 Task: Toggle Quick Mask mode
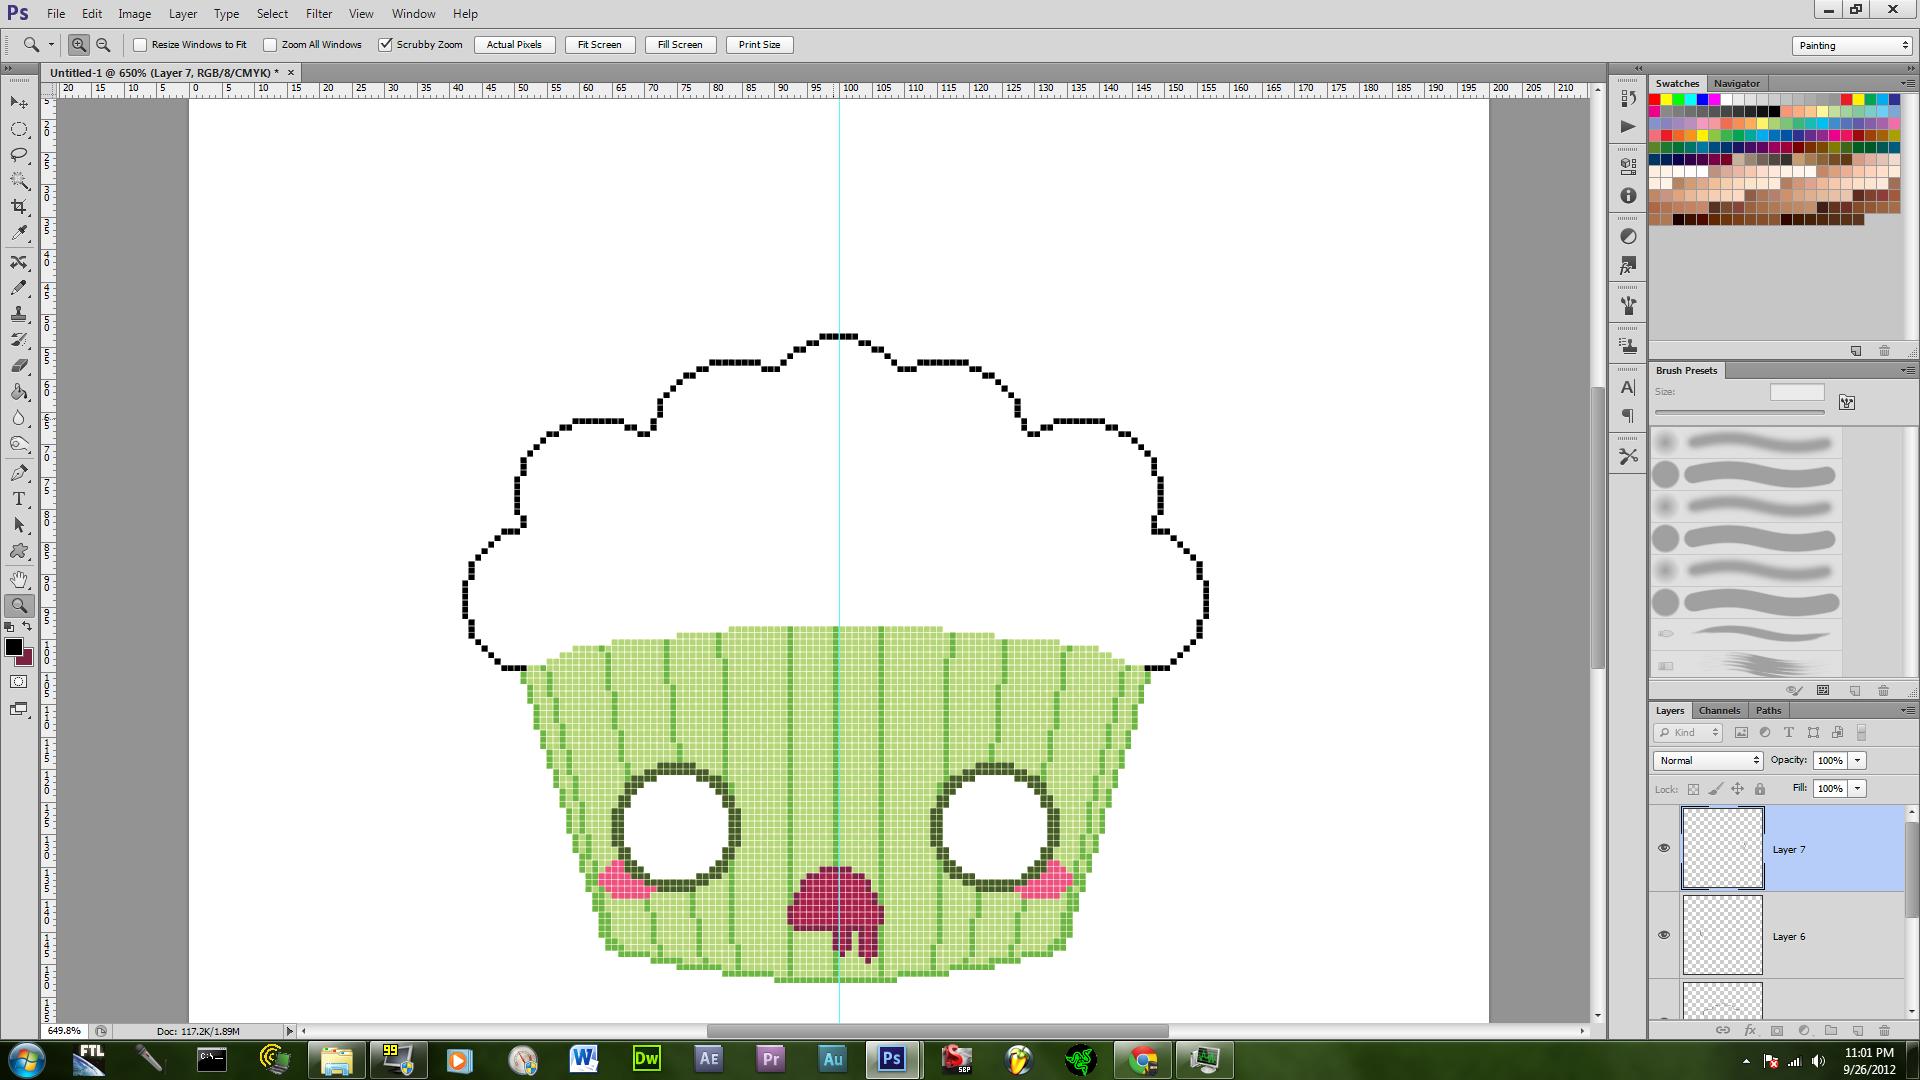pyautogui.click(x=19, y=682)
